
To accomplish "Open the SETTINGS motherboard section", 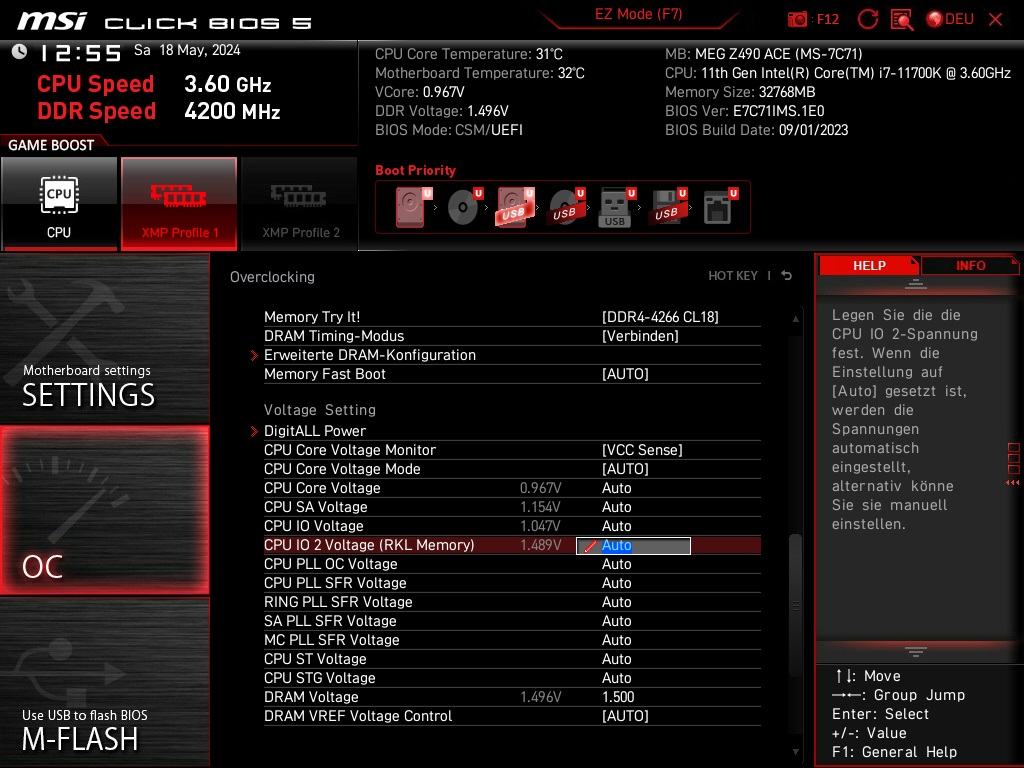I will pos(104,338).
